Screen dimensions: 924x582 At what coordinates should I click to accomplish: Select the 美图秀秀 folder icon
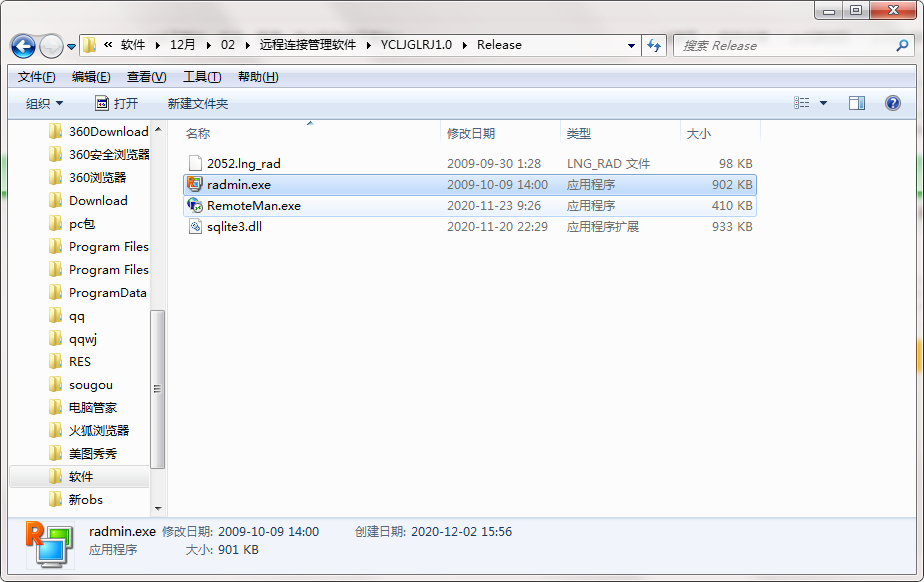pos(55,454)
